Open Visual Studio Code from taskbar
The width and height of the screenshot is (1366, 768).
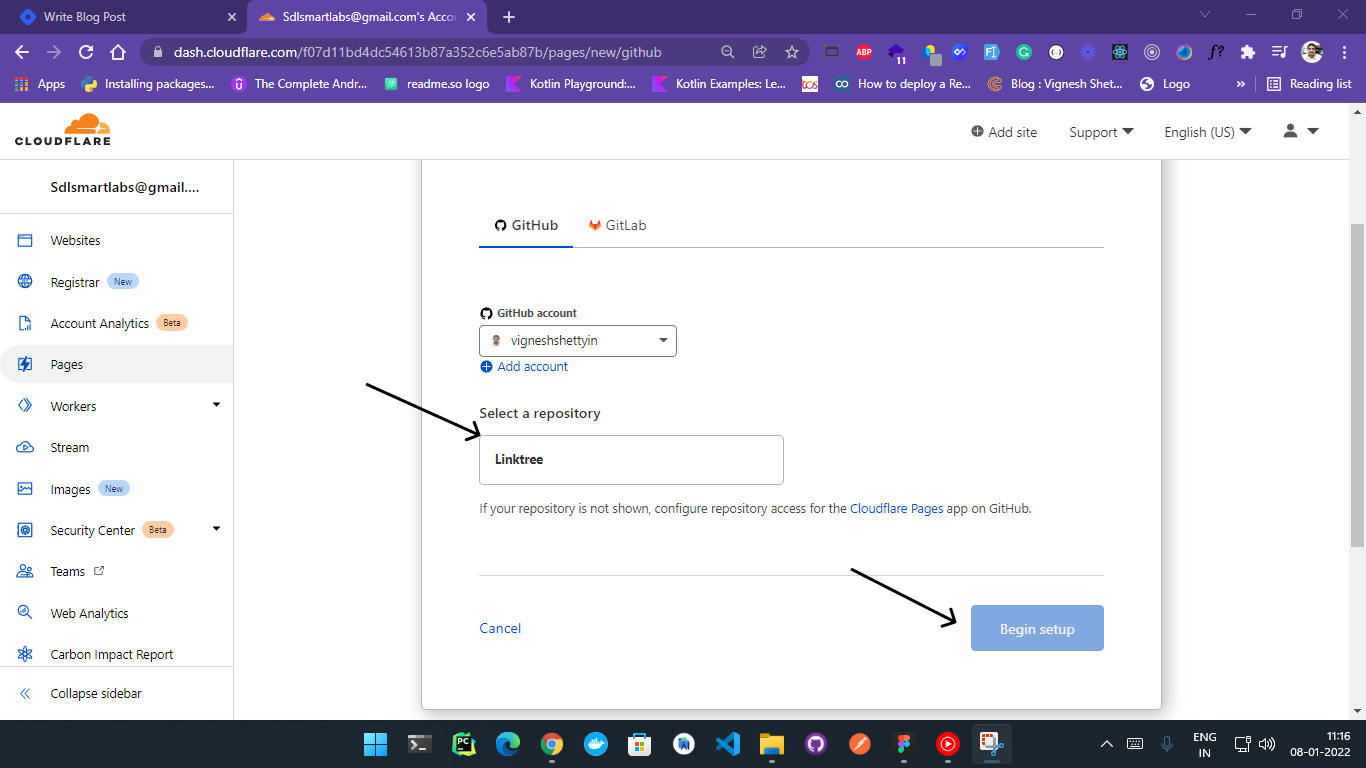[x=727, y=744]
